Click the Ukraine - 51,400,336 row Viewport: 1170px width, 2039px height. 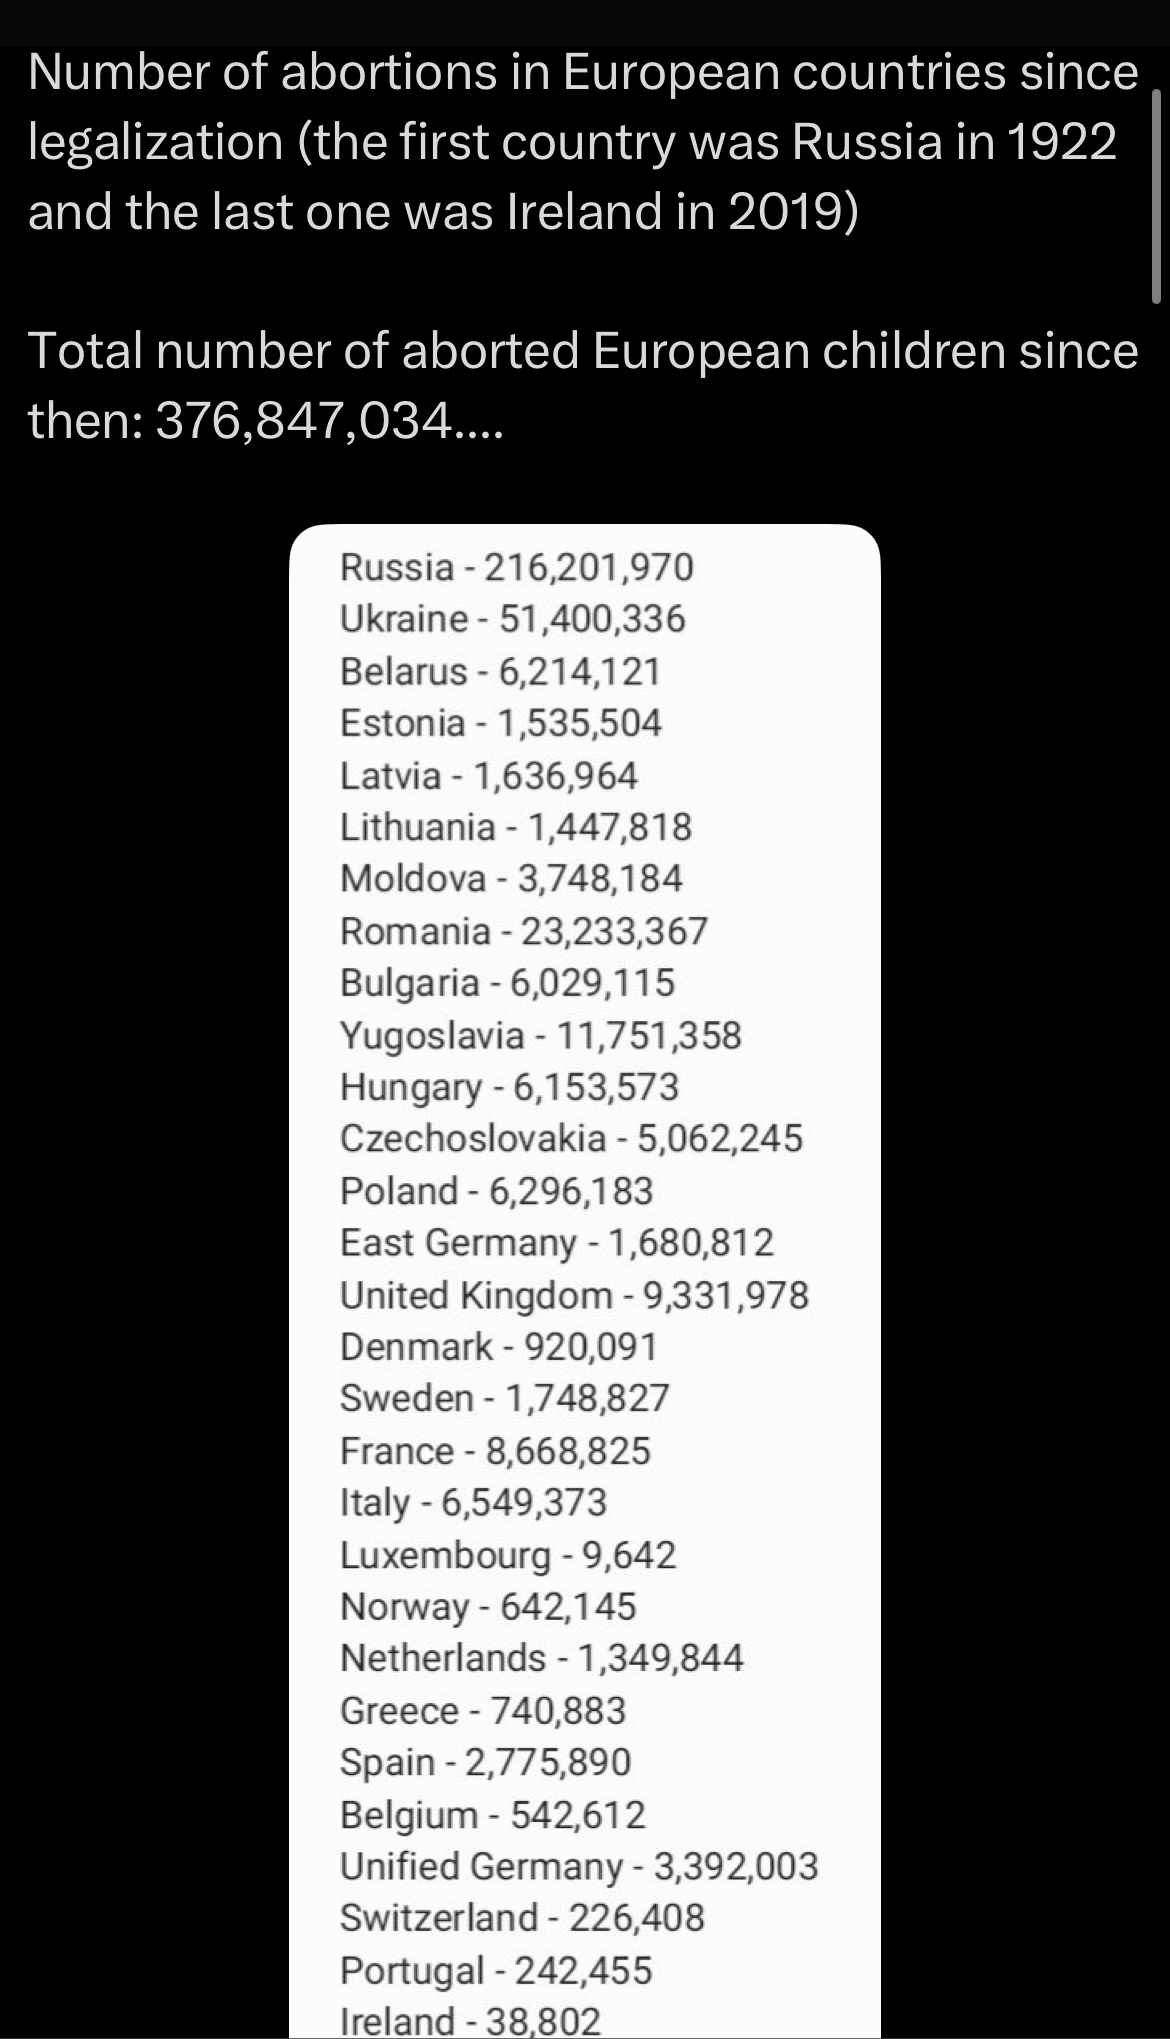point(512,619)
